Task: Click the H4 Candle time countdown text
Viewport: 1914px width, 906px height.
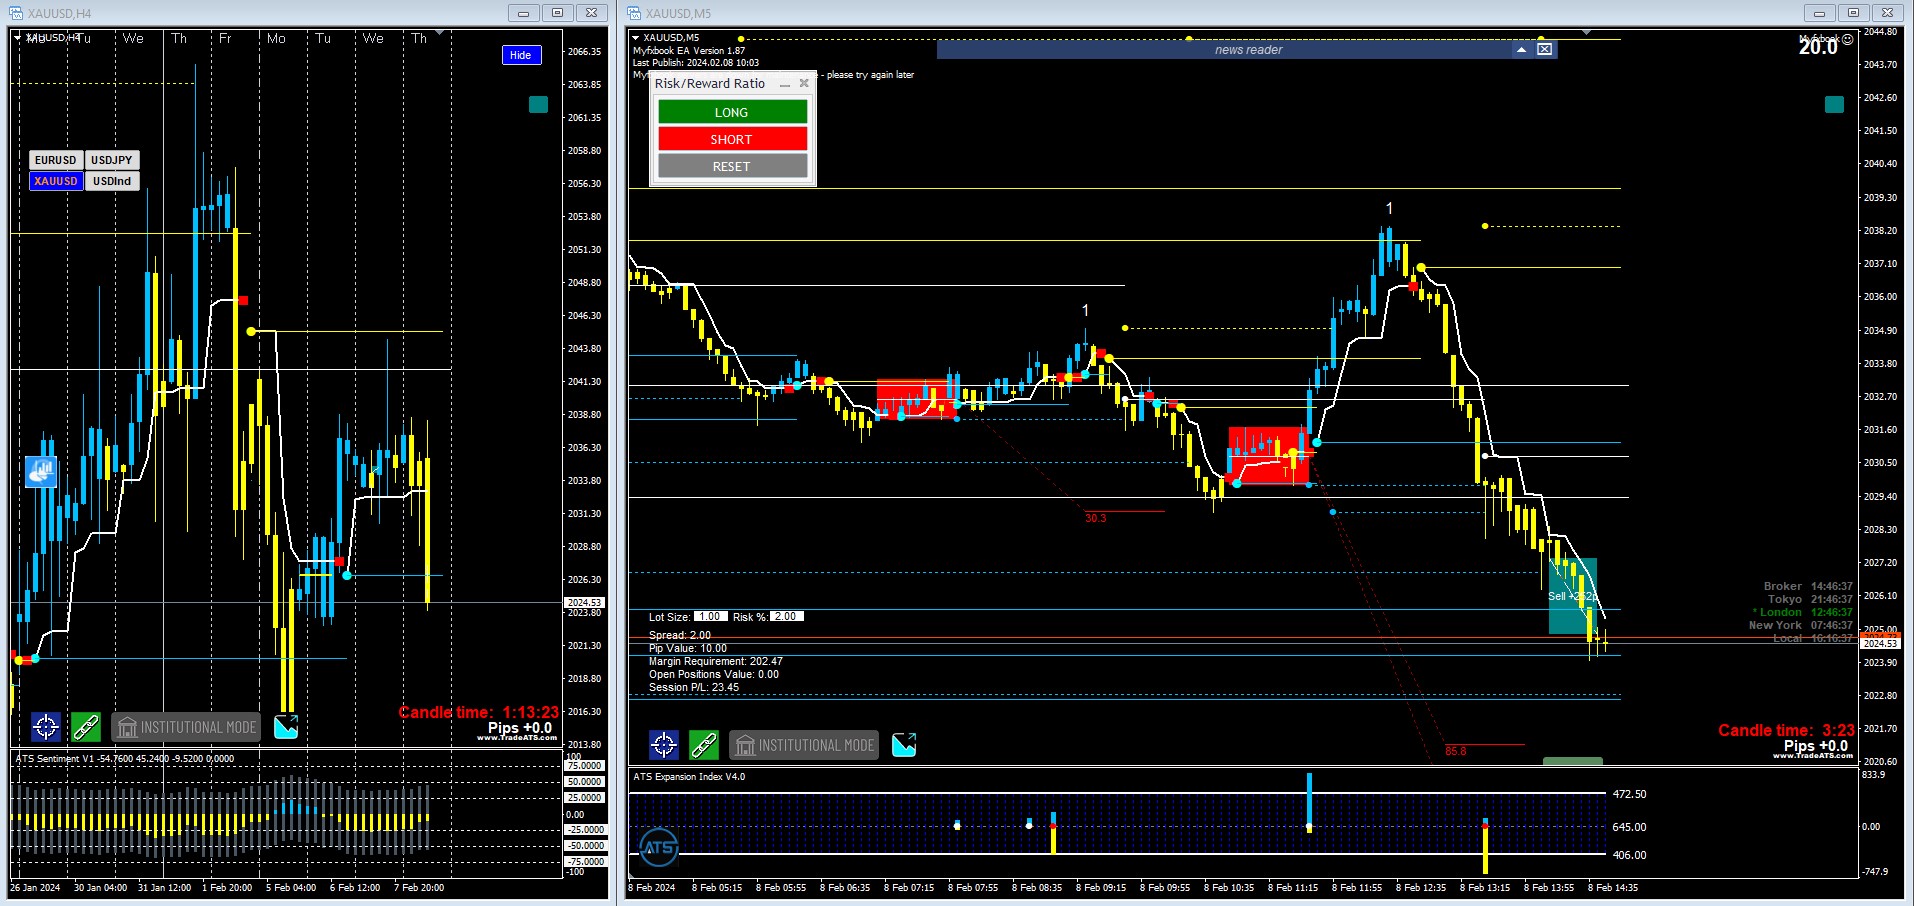Action: tap(479, 712)
